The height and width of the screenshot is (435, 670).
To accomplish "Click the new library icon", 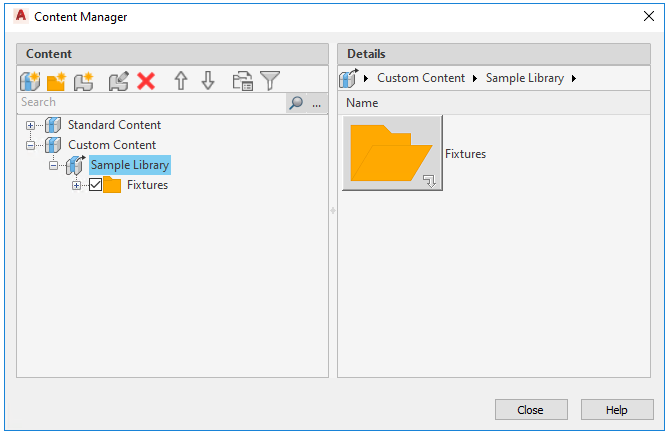I will coord(30,81).
